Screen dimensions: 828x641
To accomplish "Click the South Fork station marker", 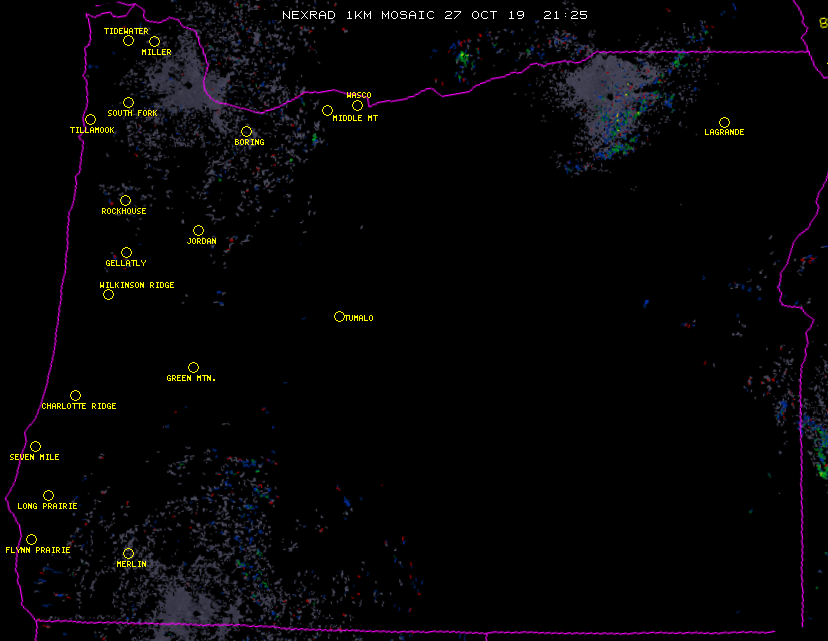I will coord(128,103).
